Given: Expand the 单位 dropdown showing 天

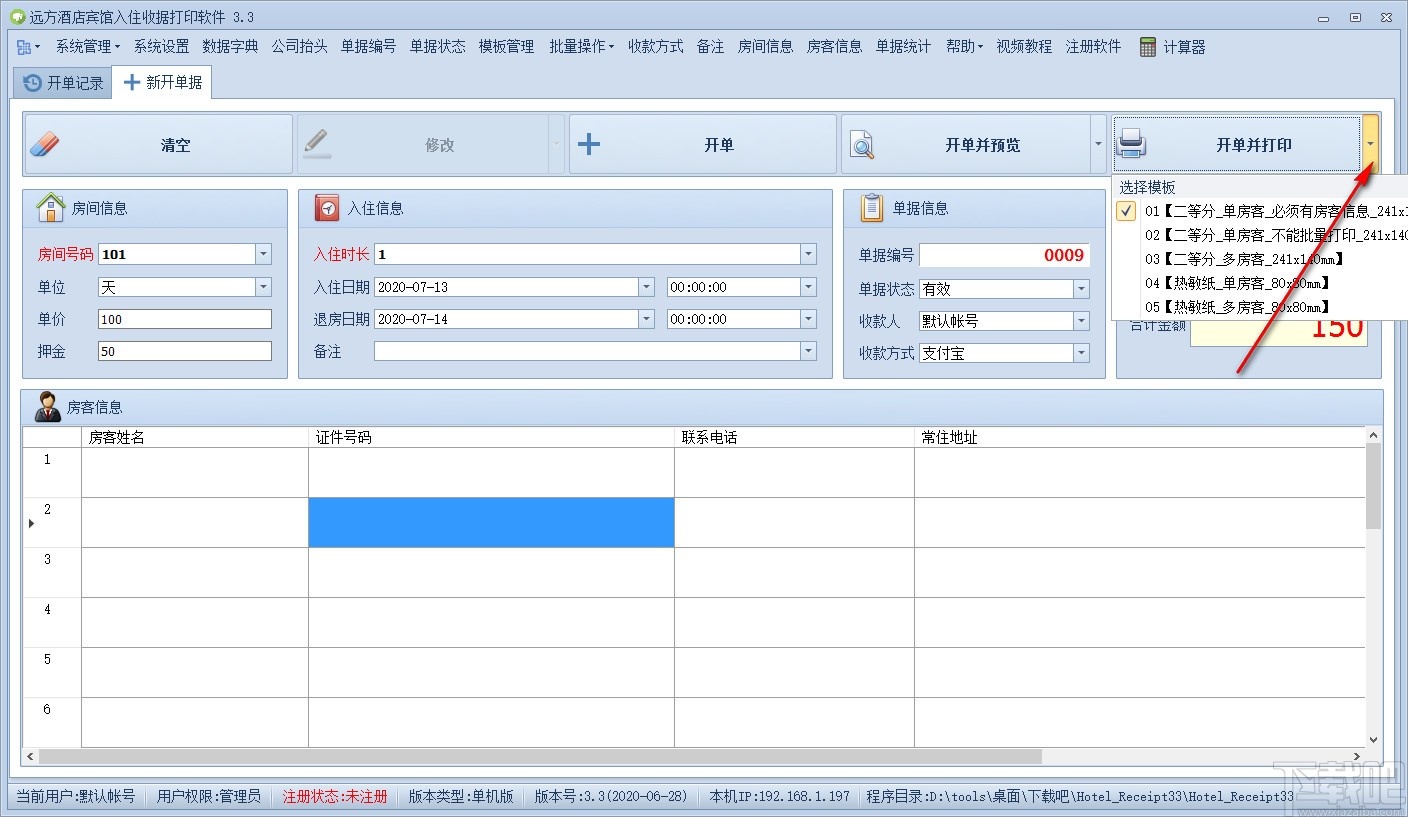Looking at the screenshot, I should click(x=263, y=287).
